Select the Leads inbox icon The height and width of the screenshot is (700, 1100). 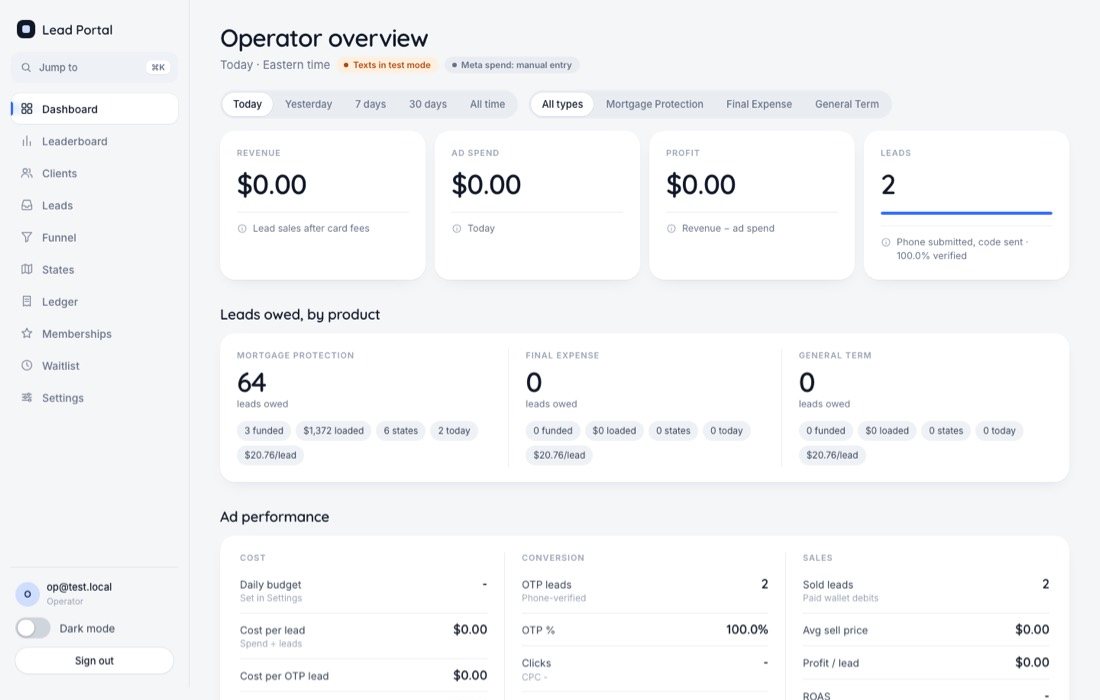pos(27,206)
